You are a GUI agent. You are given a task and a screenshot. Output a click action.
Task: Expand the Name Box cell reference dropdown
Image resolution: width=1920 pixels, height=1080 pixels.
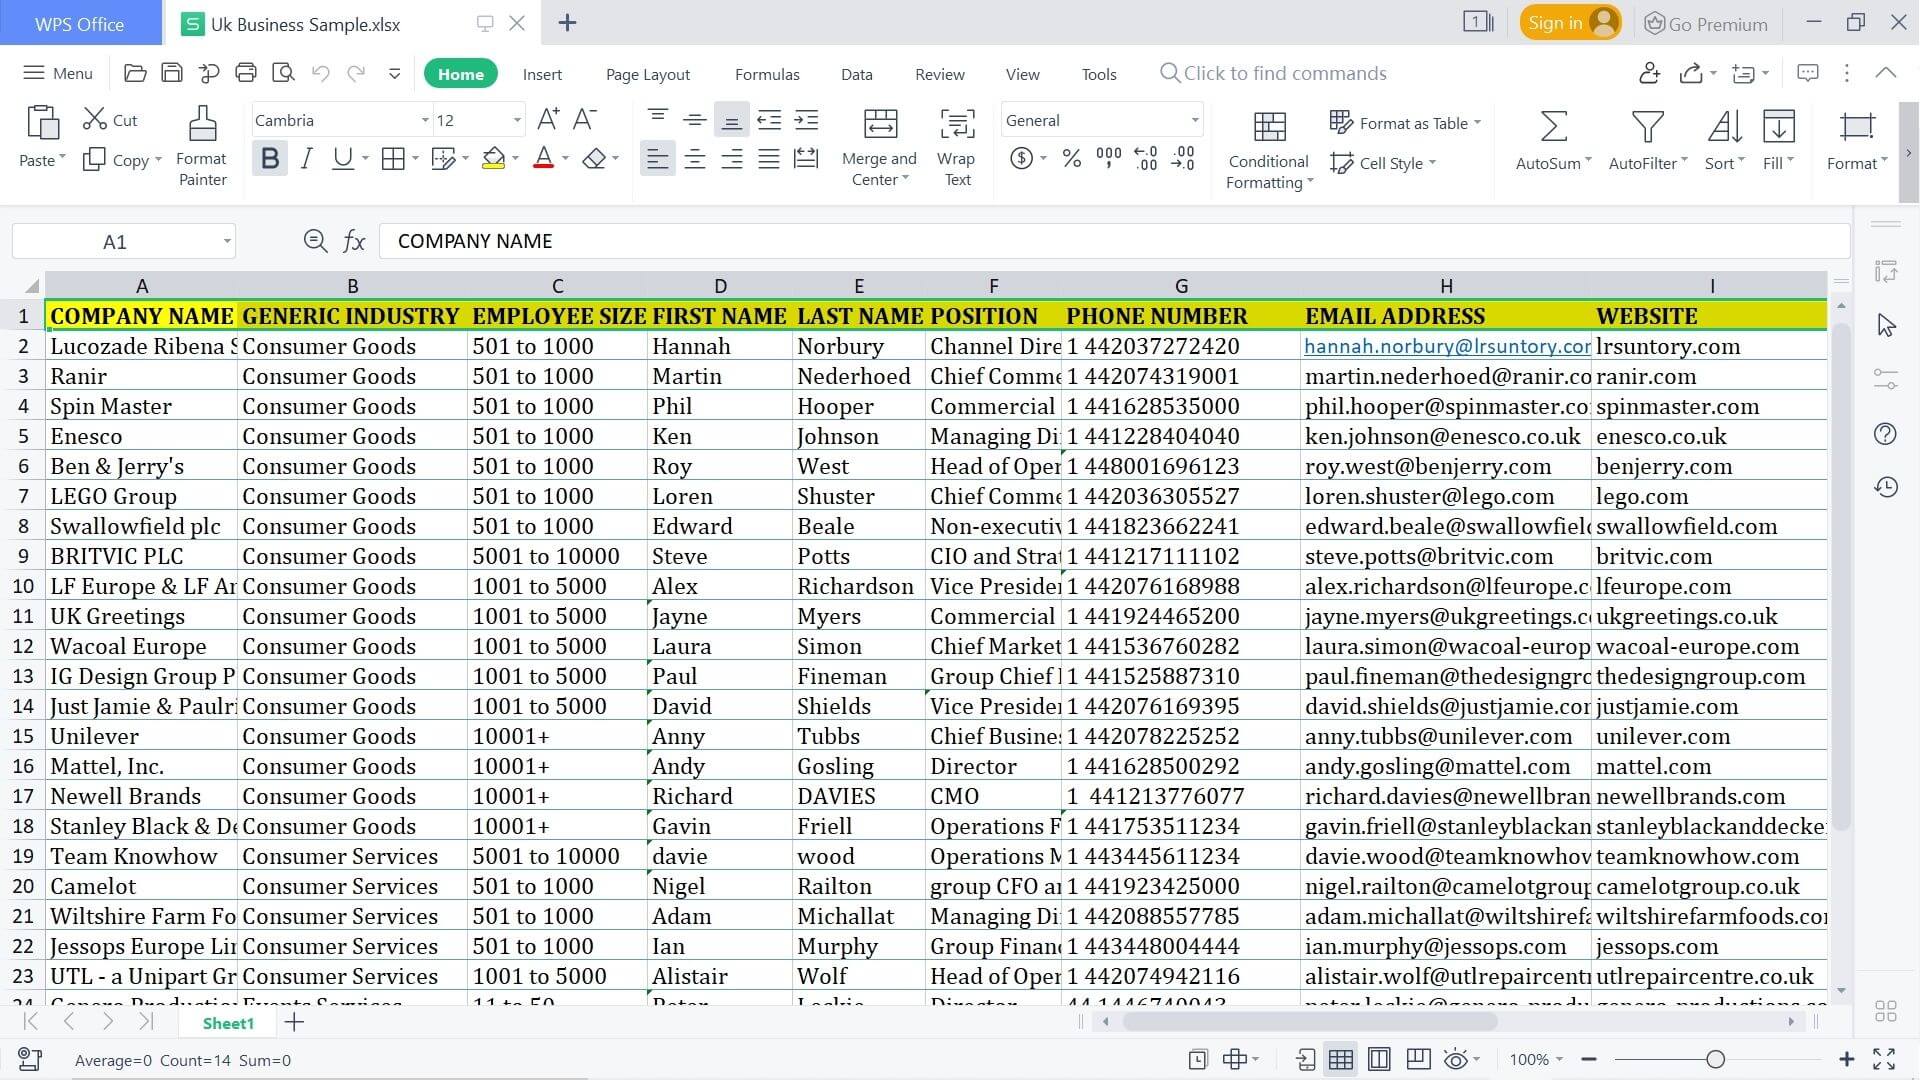(227, 242)
